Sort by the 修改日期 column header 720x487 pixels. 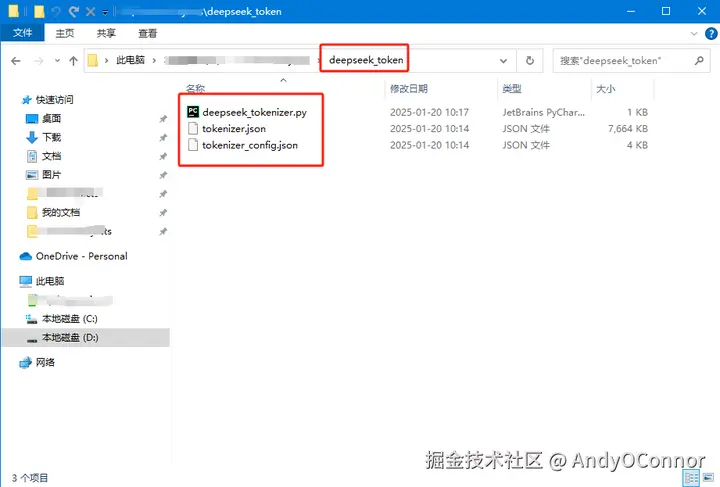pos(409,89)
